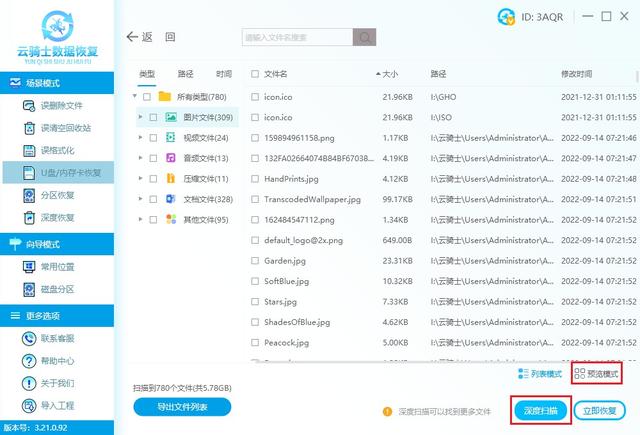This screenshot has height=435, width=640.
Task: Click the 视频文件 video type icon
Action: pyautogui.click(x=171, y=138)
